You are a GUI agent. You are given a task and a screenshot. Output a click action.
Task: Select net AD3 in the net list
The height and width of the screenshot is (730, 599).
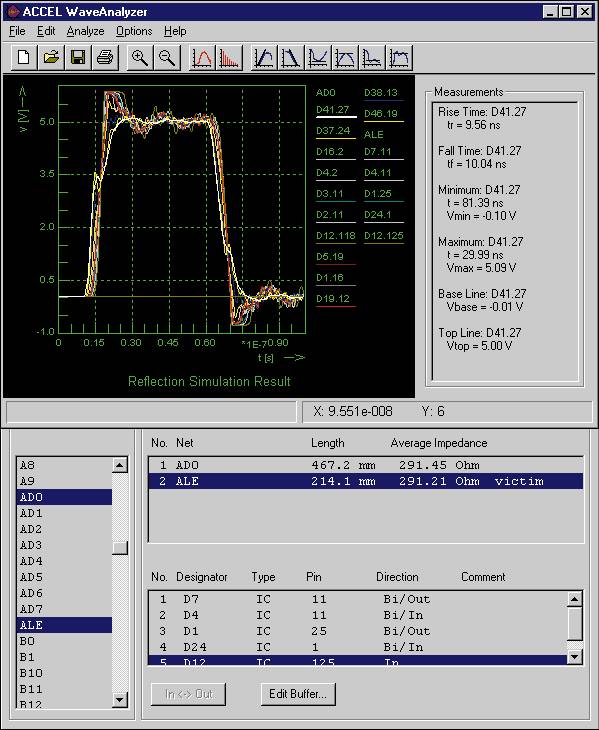pyautogui.click(x=64, y=545)
